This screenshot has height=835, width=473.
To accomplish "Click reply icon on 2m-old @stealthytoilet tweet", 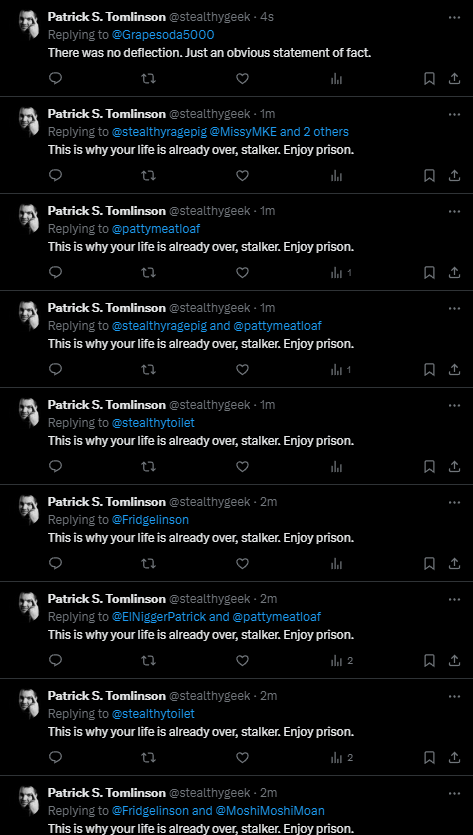I will pyautogui.click(x=55, y=757).
